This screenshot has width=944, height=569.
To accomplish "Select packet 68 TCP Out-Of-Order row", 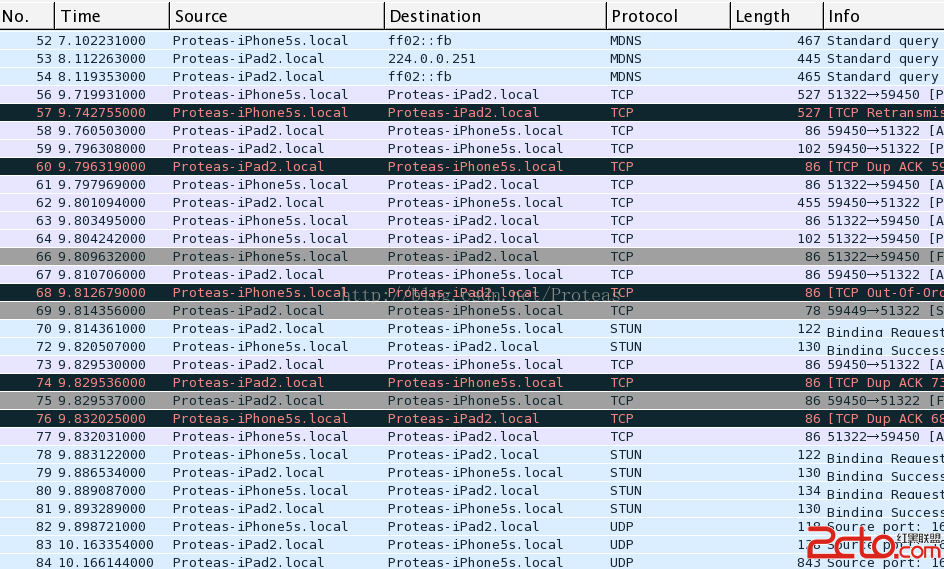I will (x=400, y=293).
